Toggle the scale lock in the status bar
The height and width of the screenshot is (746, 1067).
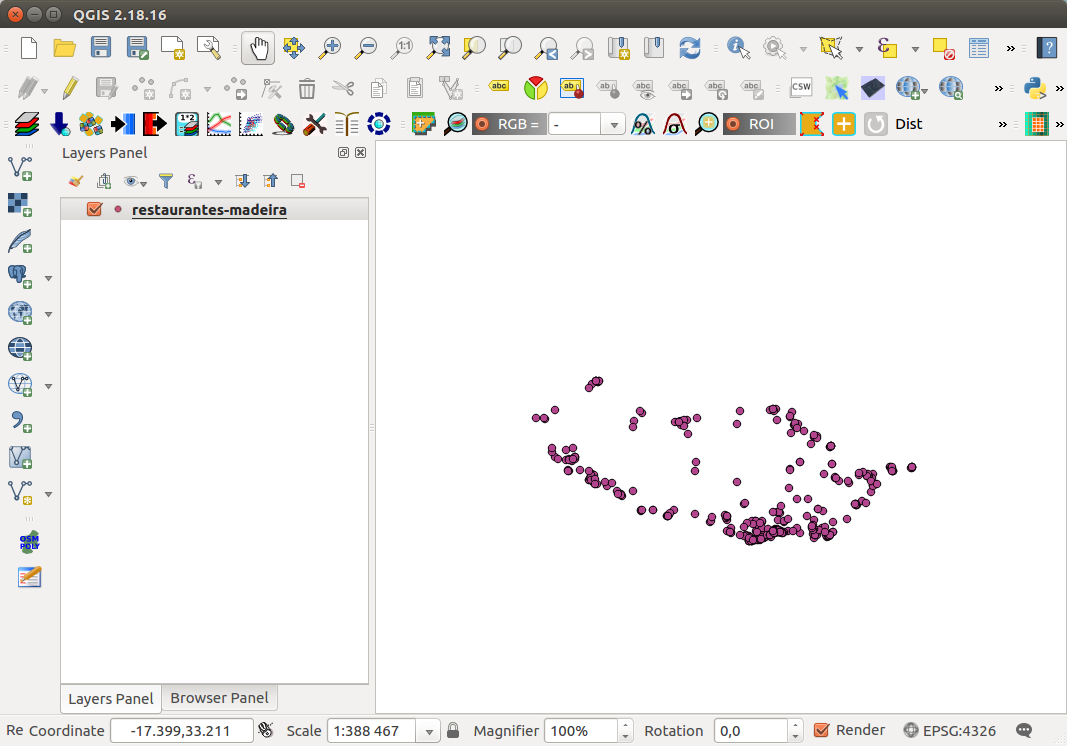[x=453, y=730]
